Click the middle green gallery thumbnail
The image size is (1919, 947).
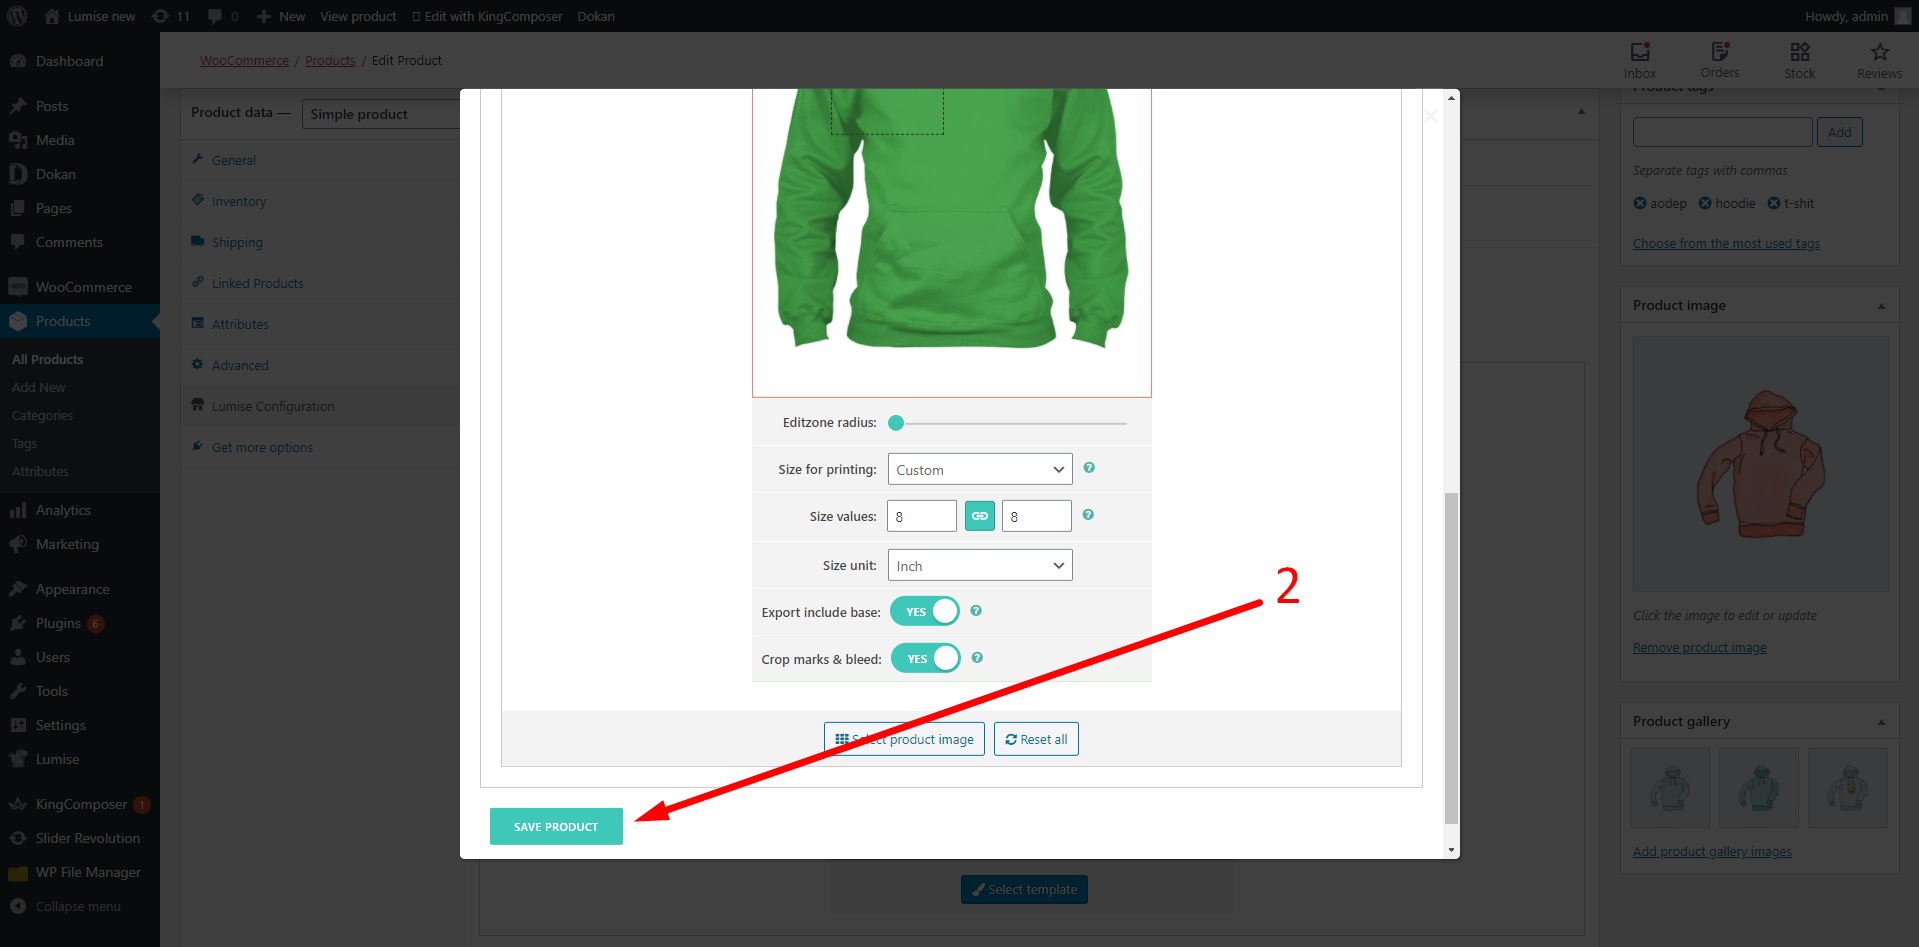tap(1759, 788)
